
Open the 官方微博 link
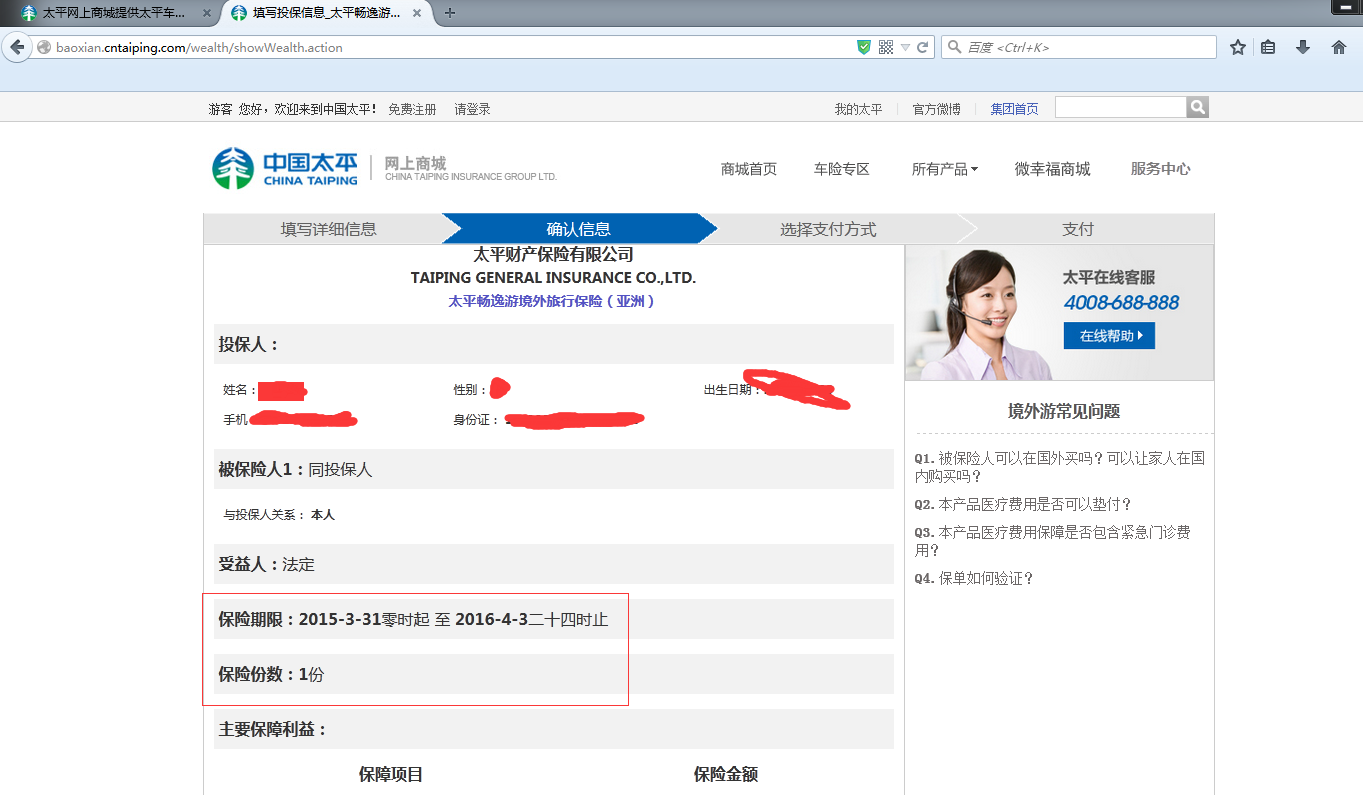click(936, 109)
